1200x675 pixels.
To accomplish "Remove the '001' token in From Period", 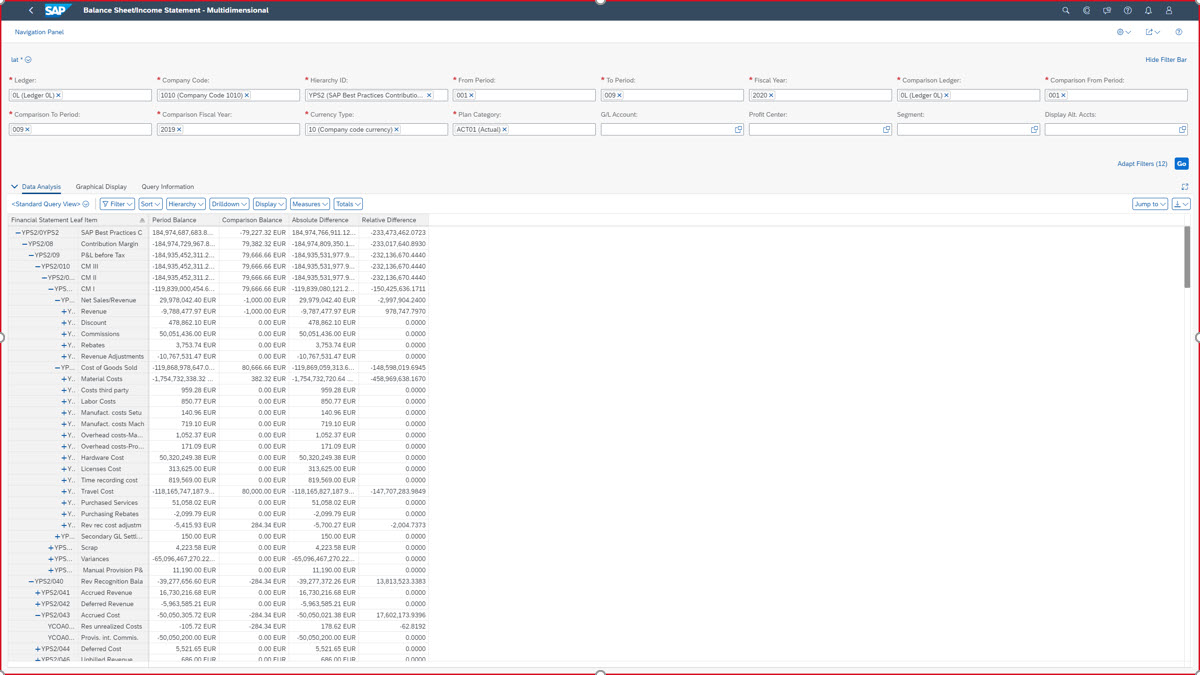I will [x=471, y=95].
